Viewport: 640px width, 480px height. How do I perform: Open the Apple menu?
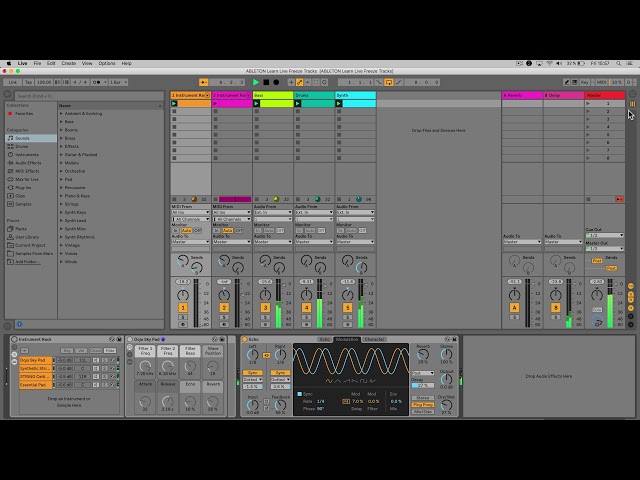click(9, 63)
